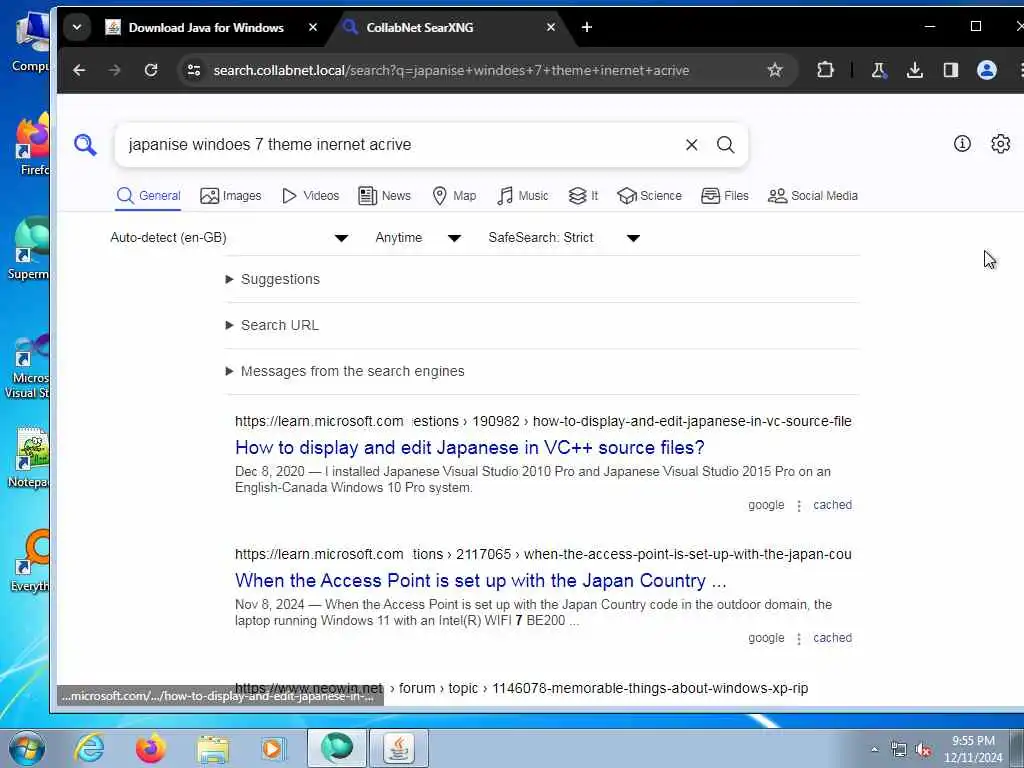
Task: Open Windows Explorer from the taskbar
Action: point(213,748)
